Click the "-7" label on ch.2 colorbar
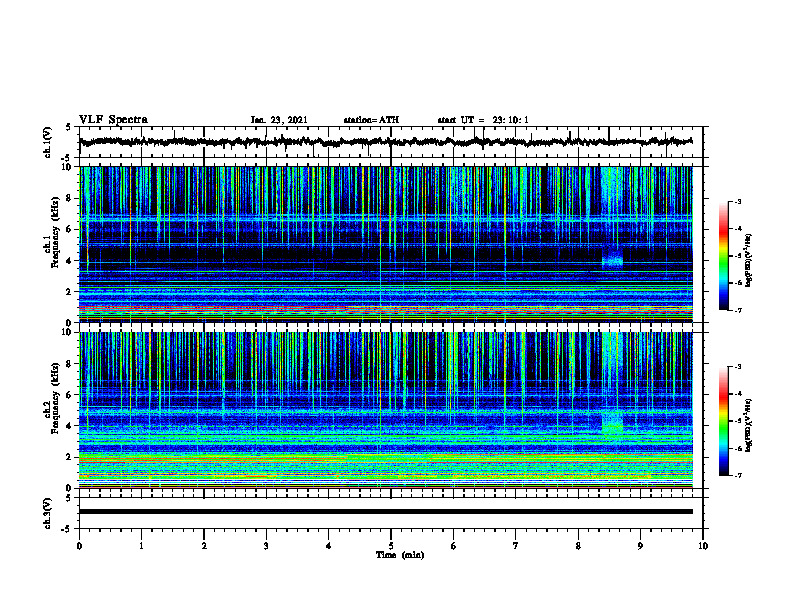The height and width of the screenshot is (612, 792). [x=738, y=475]
